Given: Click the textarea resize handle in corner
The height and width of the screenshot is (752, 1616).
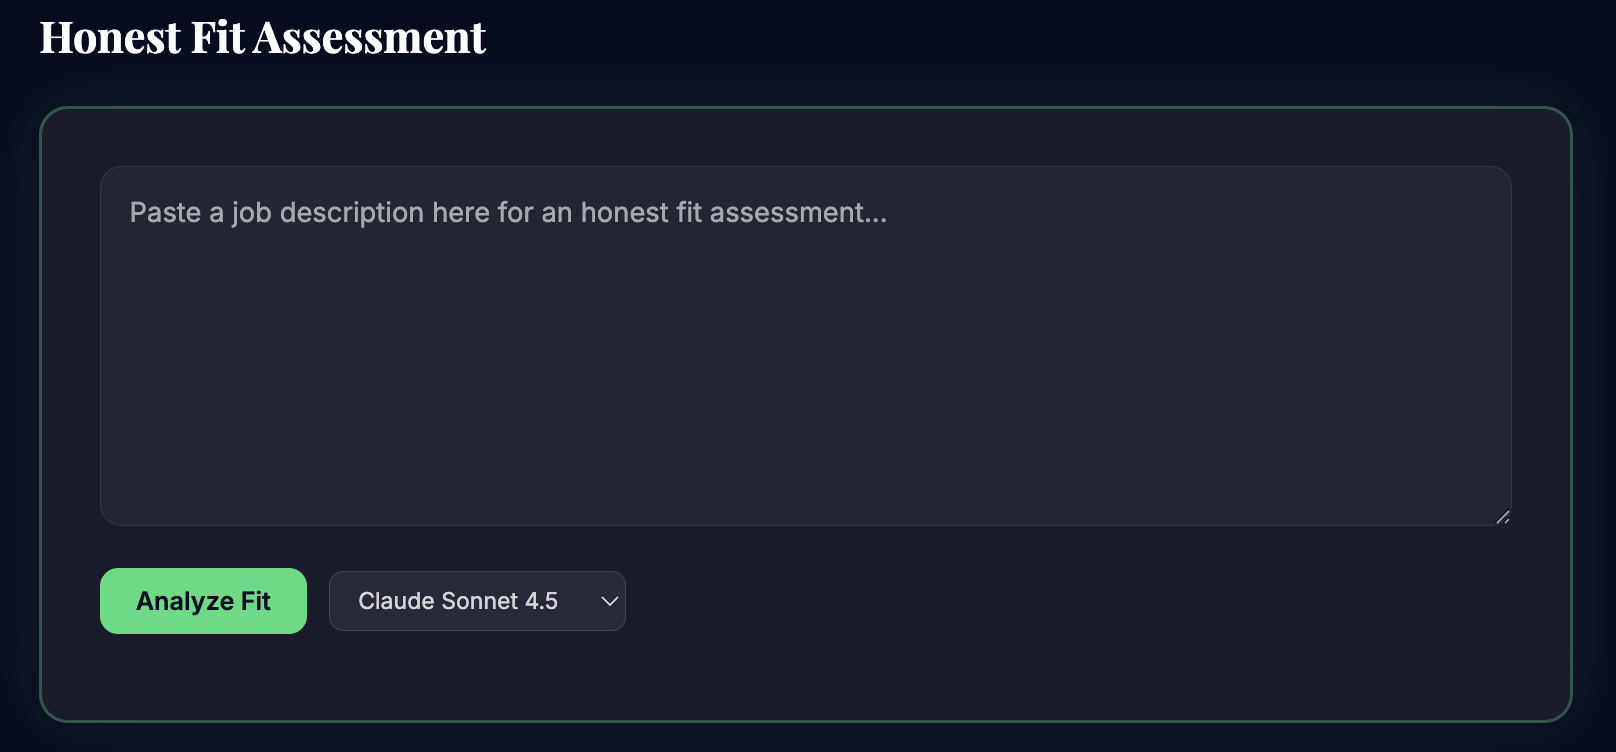Looking at the screenshot, I should coord(1502,517).
